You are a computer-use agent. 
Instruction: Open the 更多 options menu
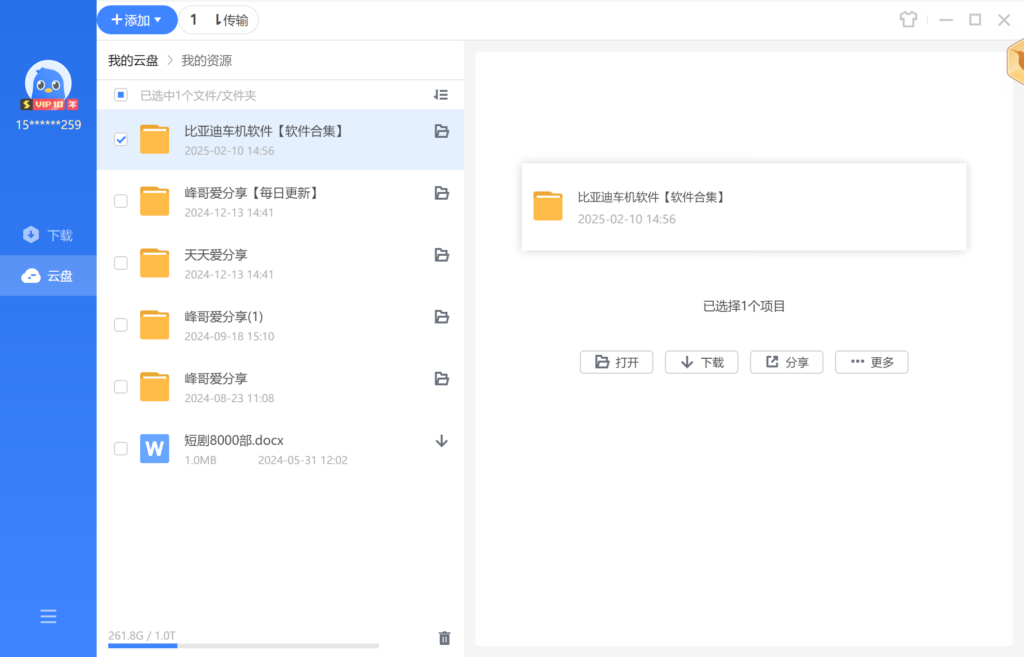[871, 362]
